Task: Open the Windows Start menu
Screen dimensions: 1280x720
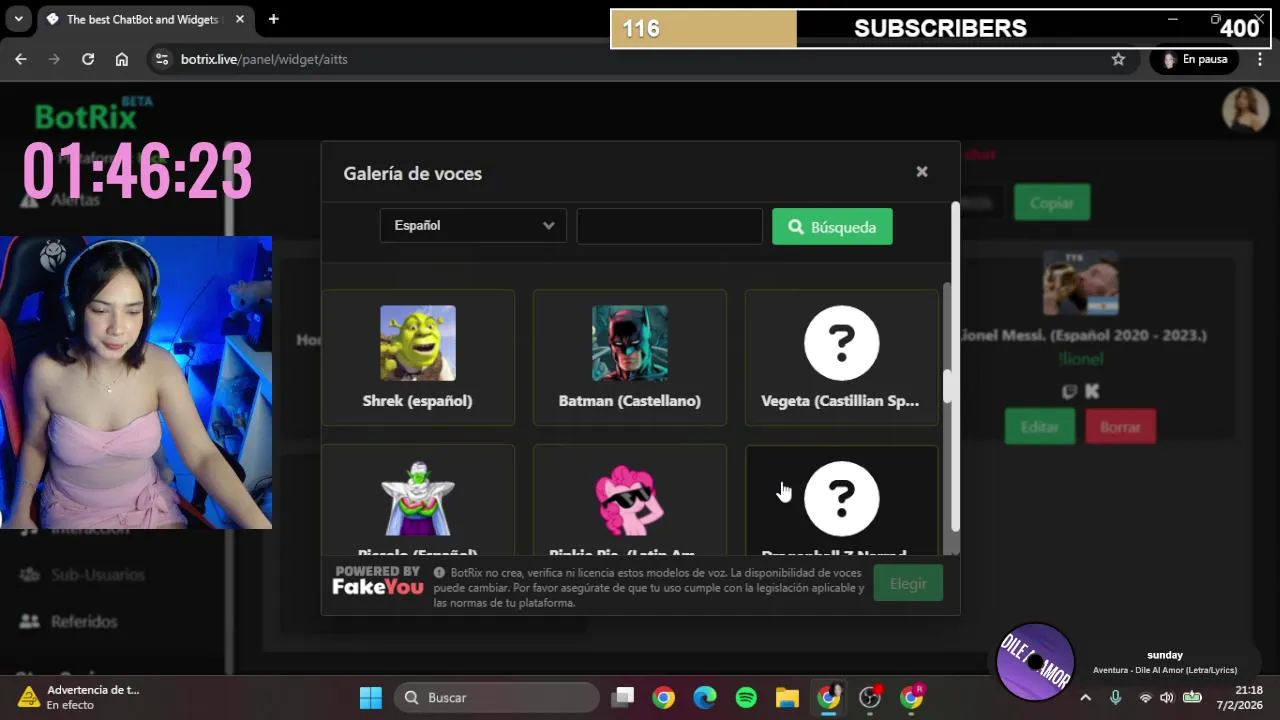Action: tap(371, 697)
